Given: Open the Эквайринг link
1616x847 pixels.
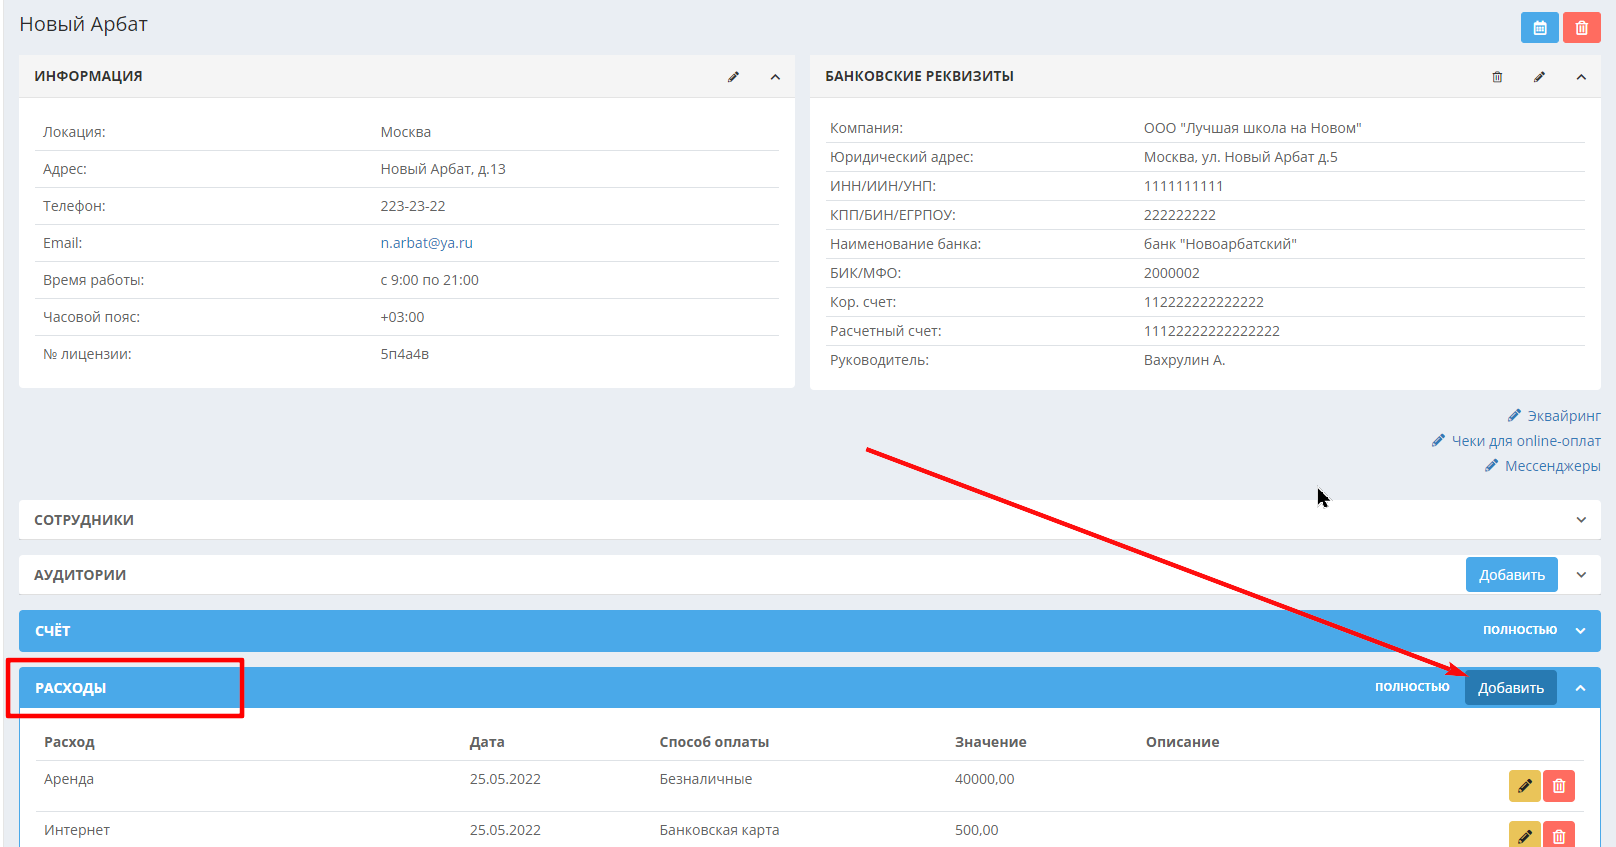Looking at the screenshot, I should (1564, 416).
